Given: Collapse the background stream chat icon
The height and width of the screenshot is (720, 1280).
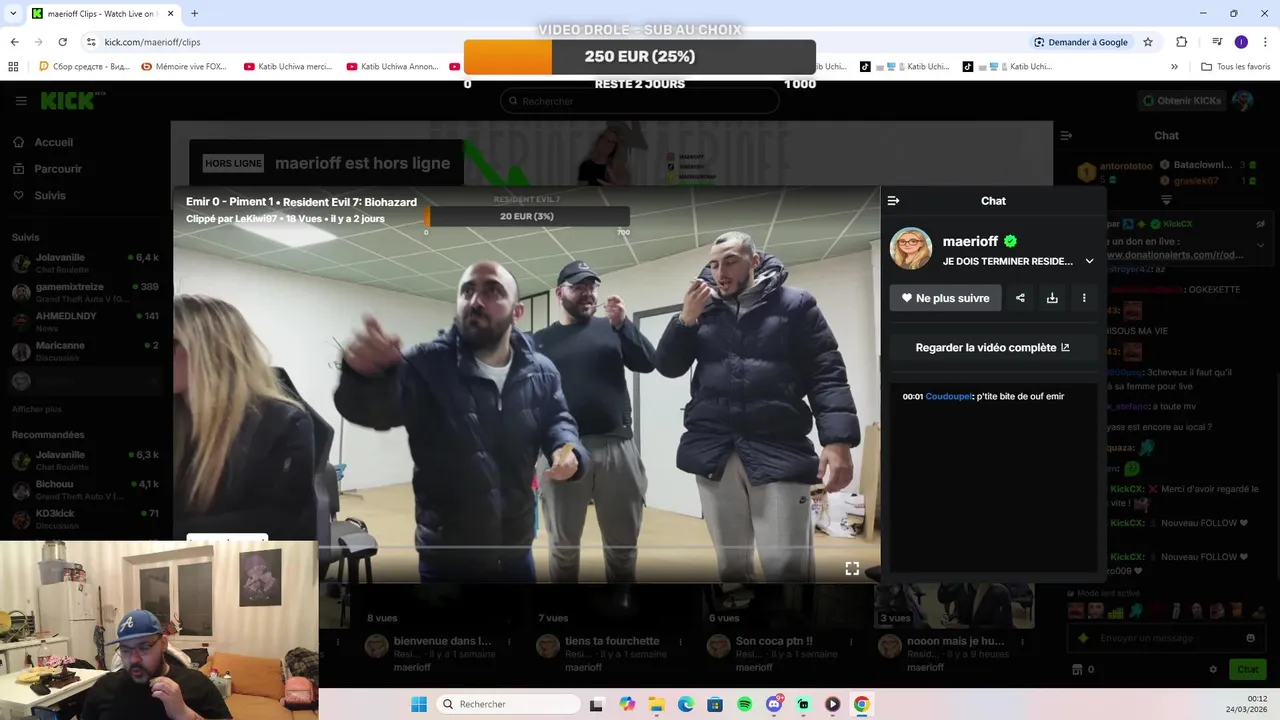Looking at the screenshot, I should 1066,135.
